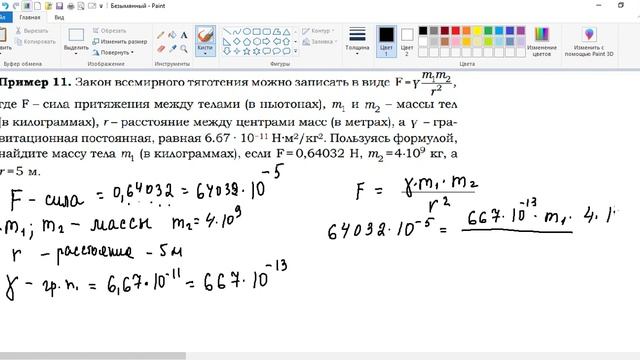Image resolution: width=640 pixels, height=360 pixels.
Task: Expand the Кисти brushes dropdown arrow
Action: tap(205, 53)
